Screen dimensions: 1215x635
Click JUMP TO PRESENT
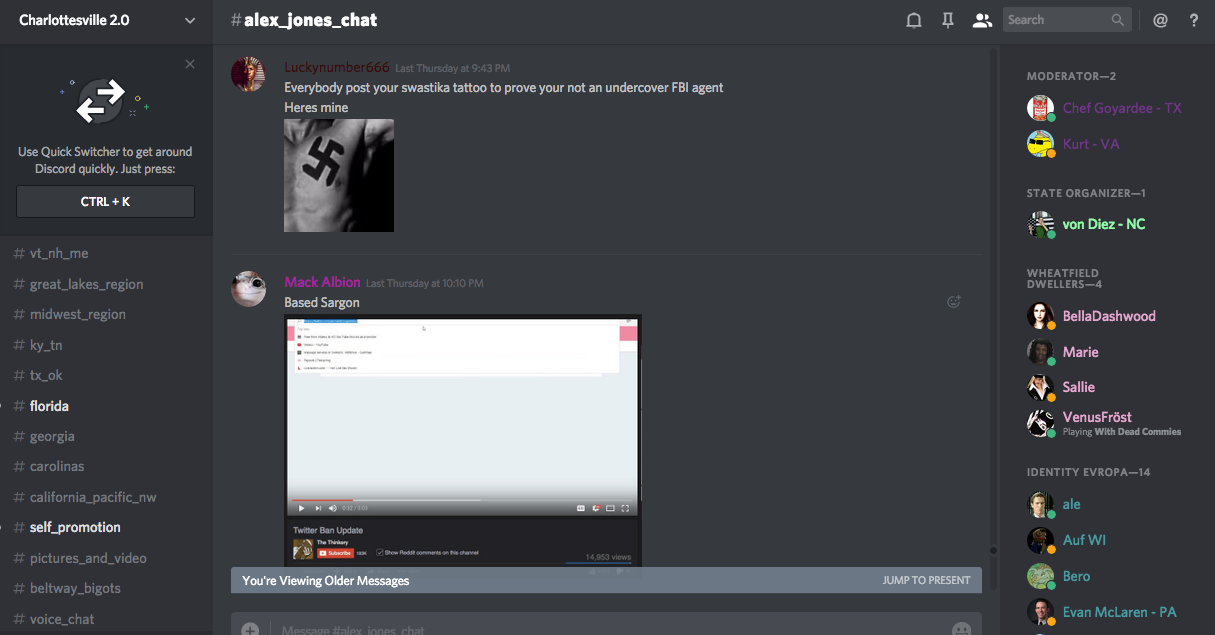(926, 580)
